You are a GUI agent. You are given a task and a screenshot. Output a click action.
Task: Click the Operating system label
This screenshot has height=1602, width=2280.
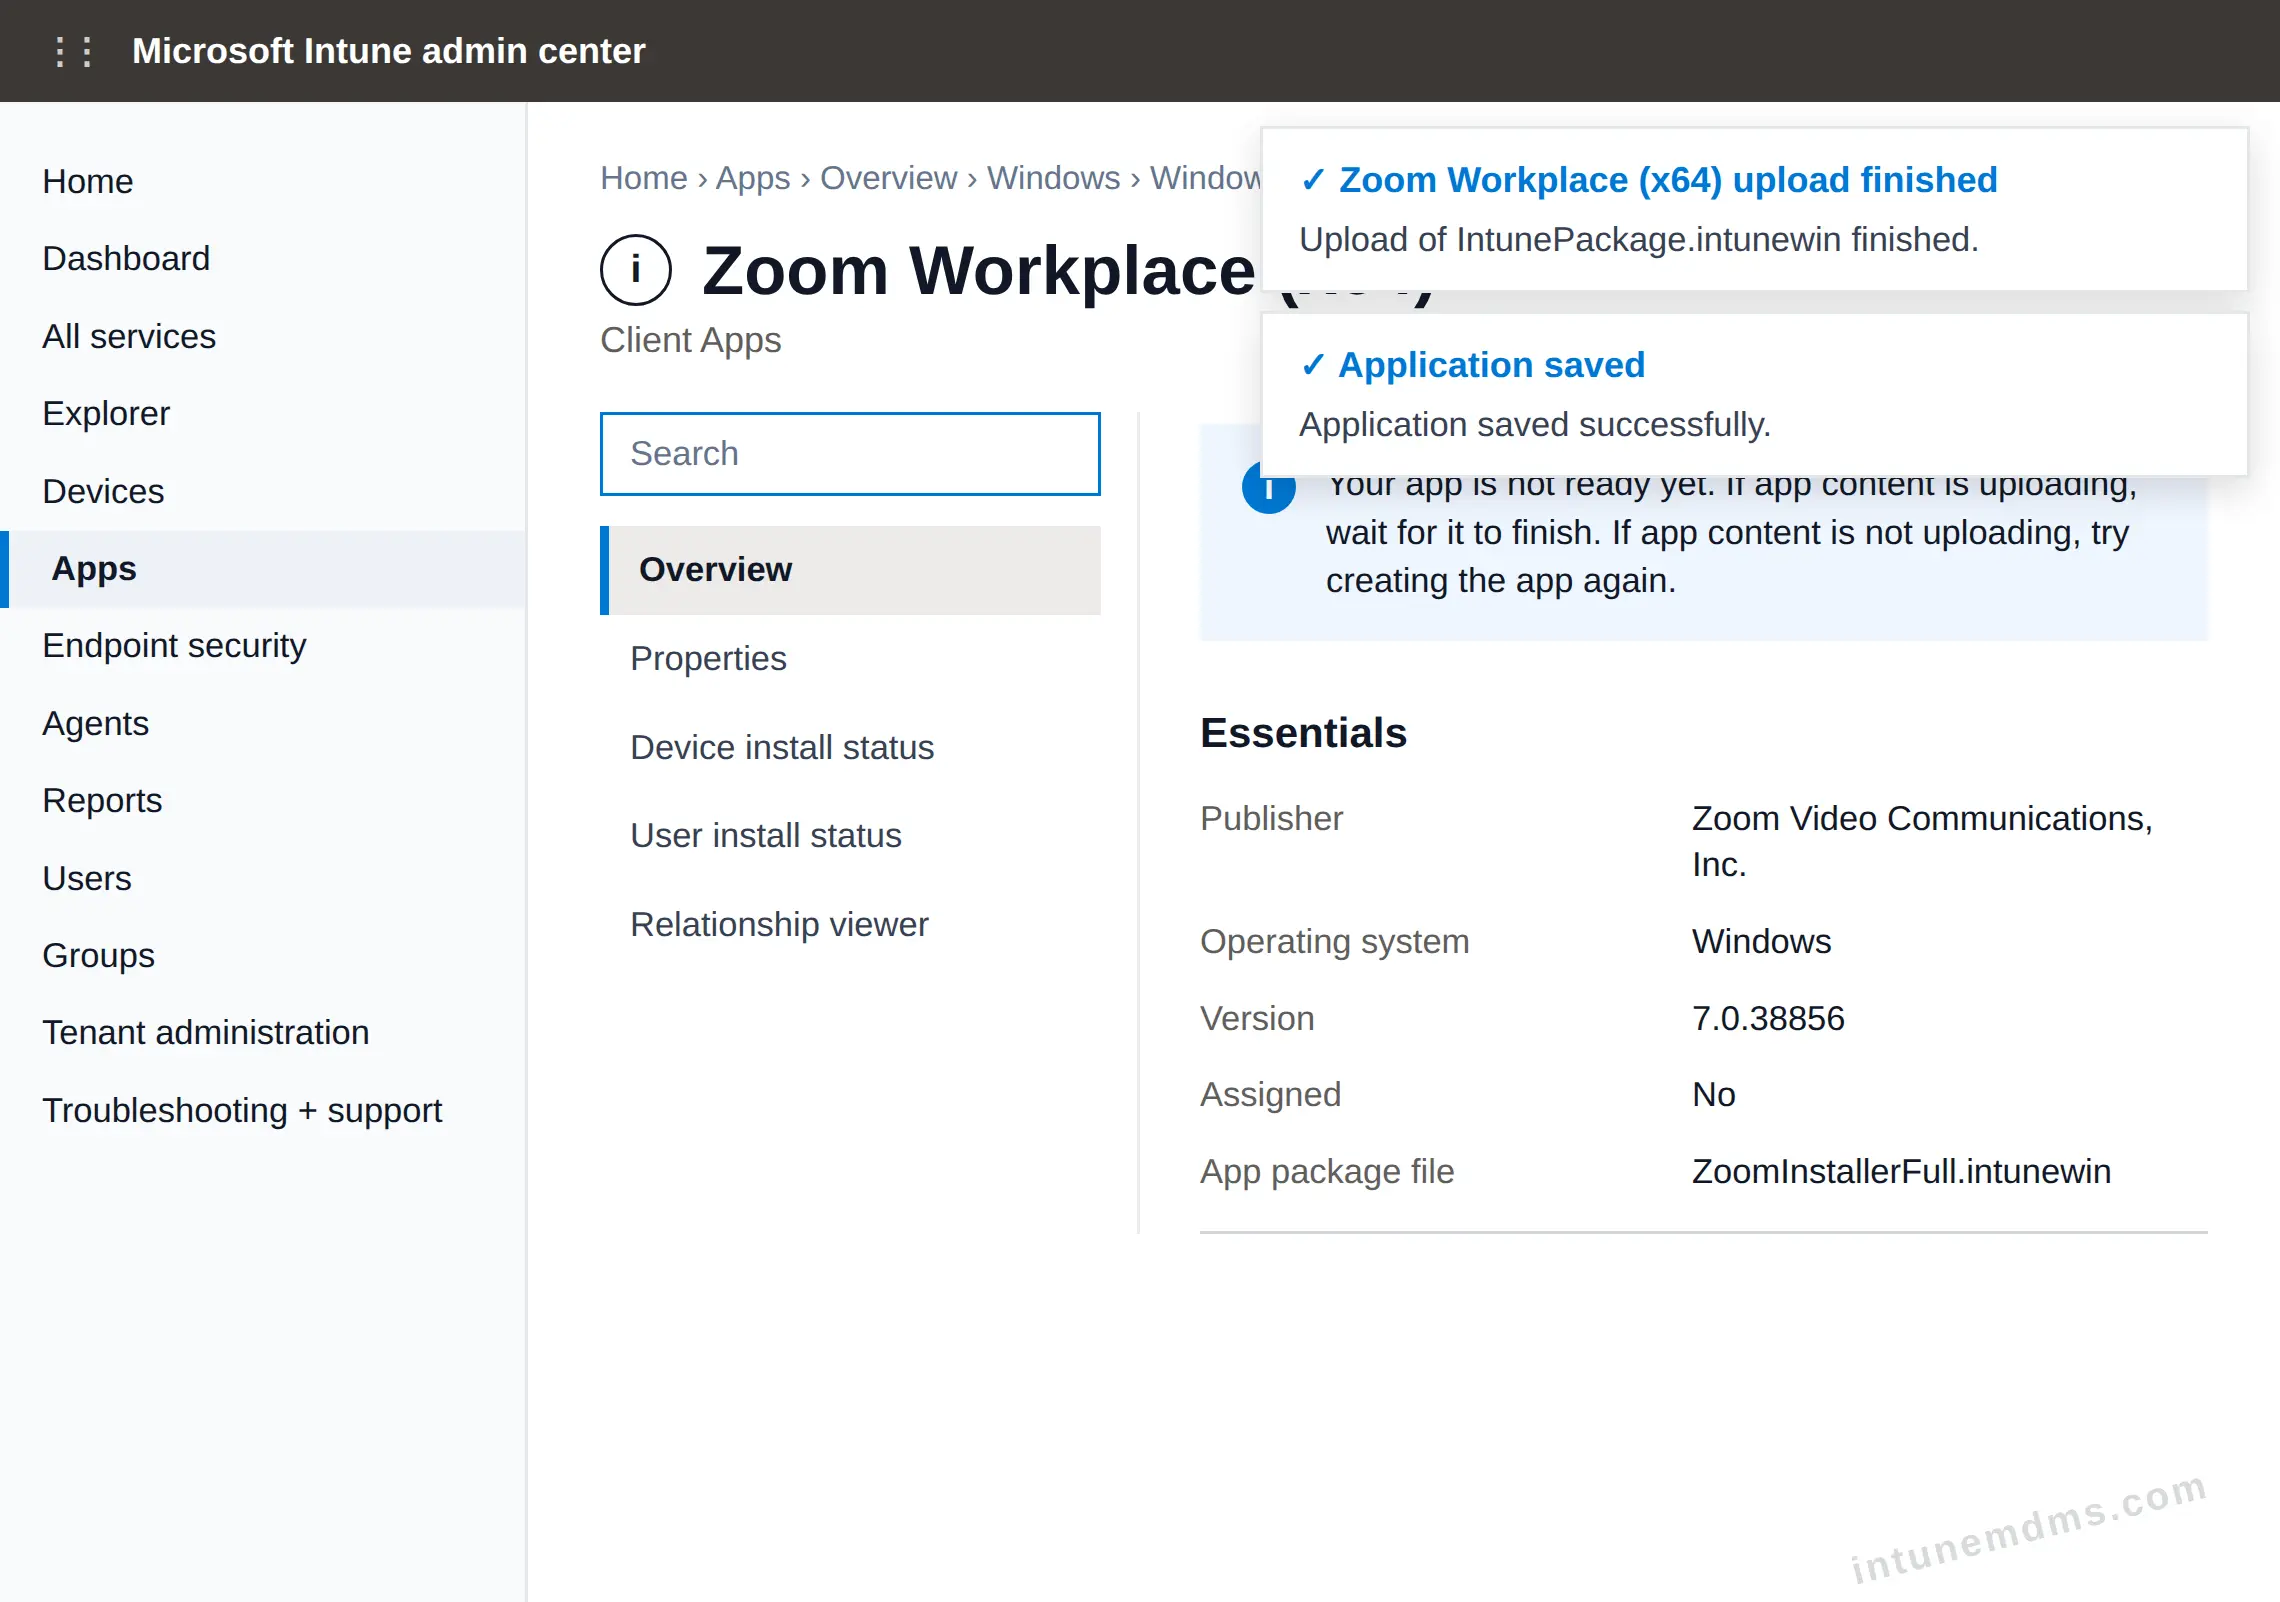point(1334,942)
